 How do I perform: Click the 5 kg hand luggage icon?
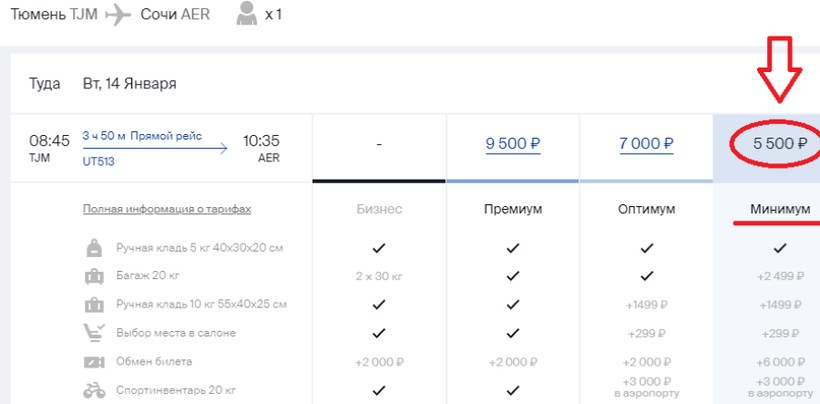(94, 247)
